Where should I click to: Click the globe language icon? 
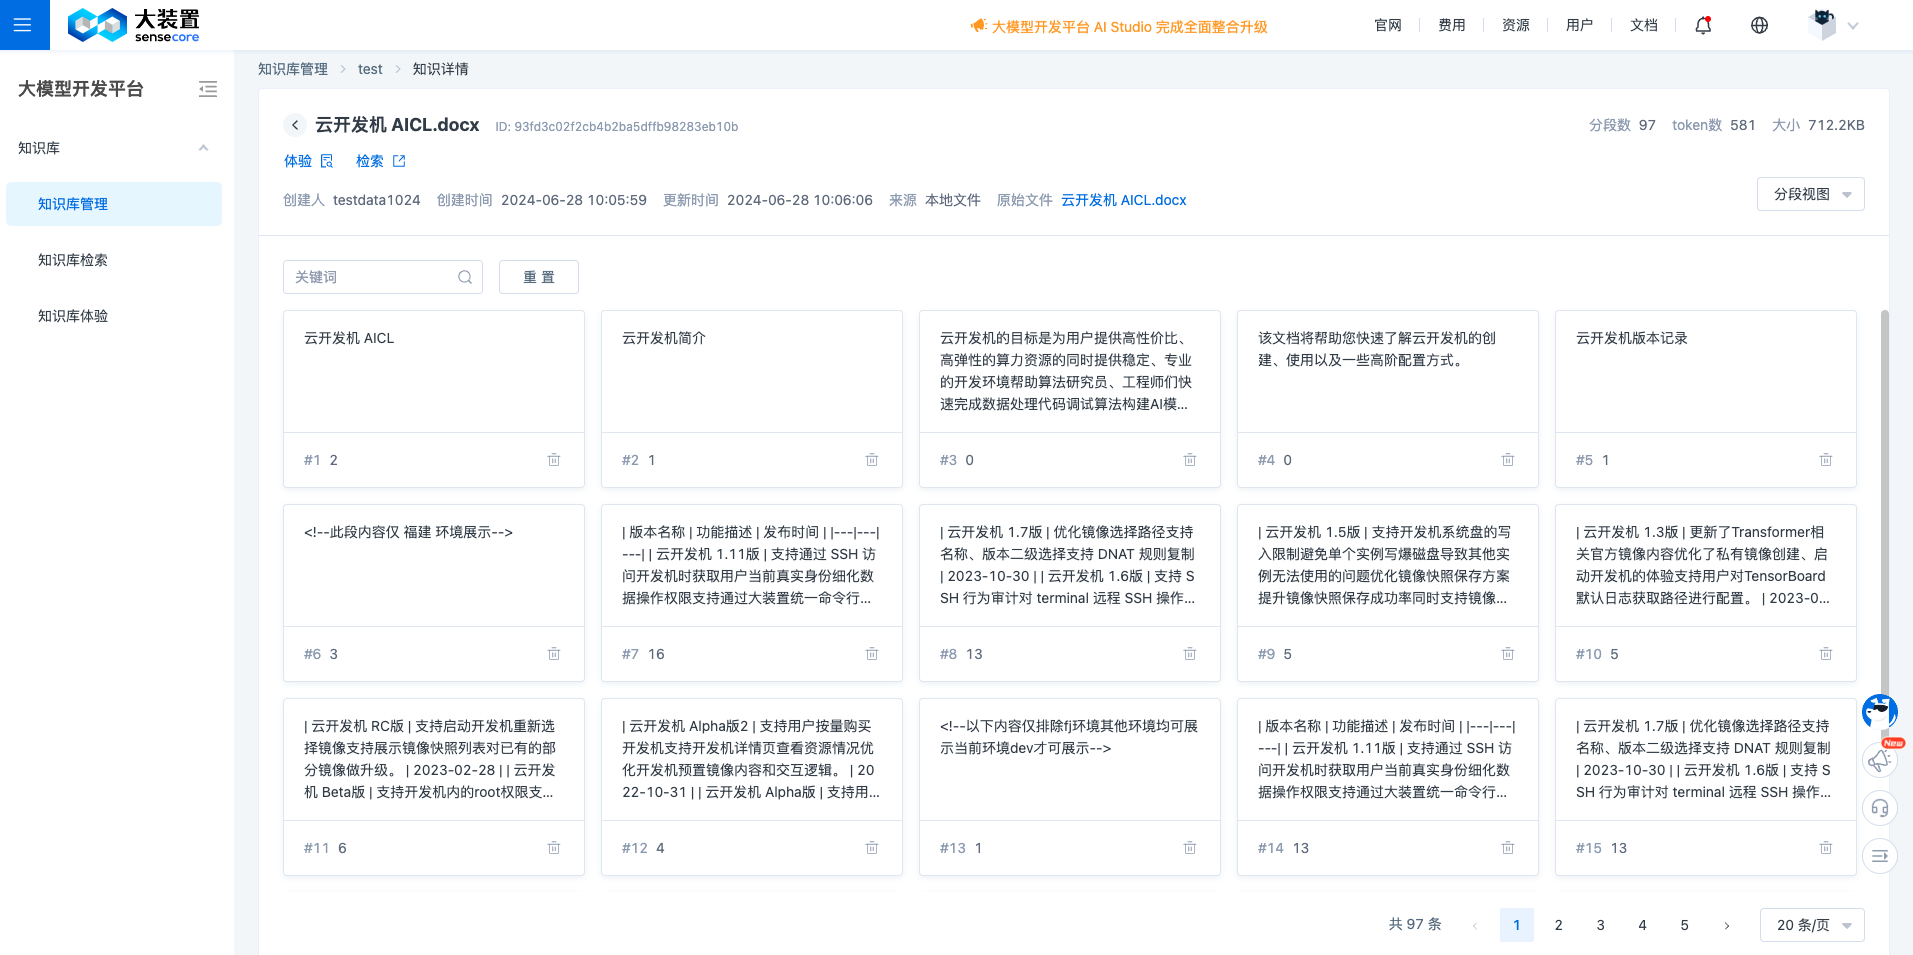pyautogui.click(x=1759, y=25)
